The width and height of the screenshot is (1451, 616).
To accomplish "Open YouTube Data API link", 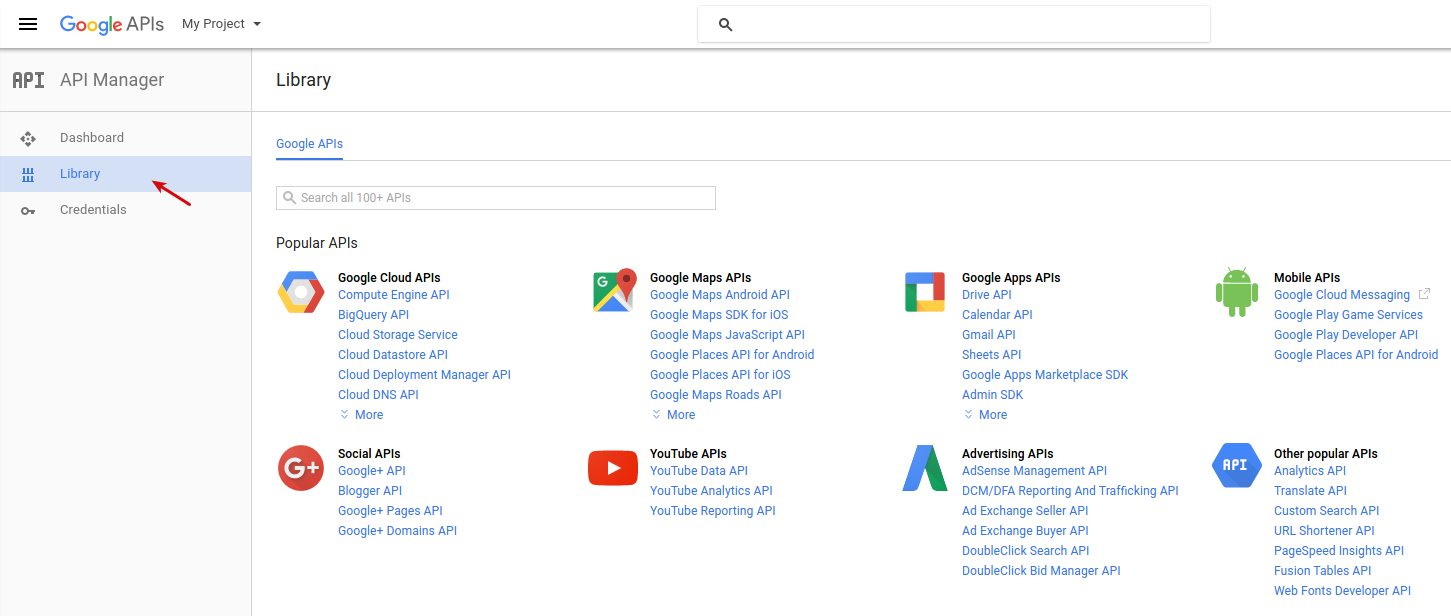I will click(699, 471).
